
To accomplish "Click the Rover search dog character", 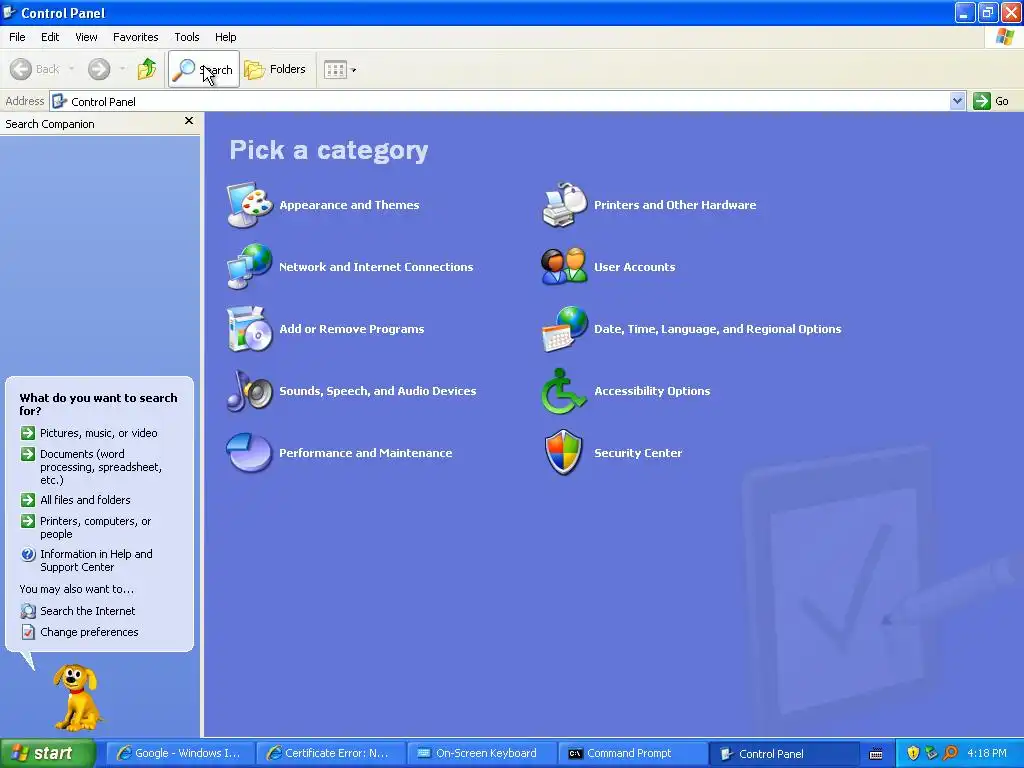I will point(77,697).
